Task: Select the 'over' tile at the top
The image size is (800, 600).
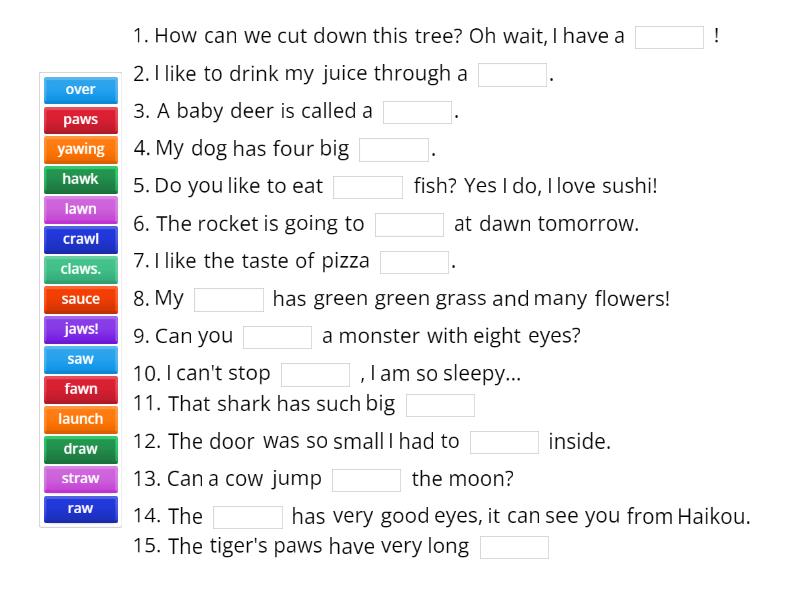Action: tap(80, 89)
